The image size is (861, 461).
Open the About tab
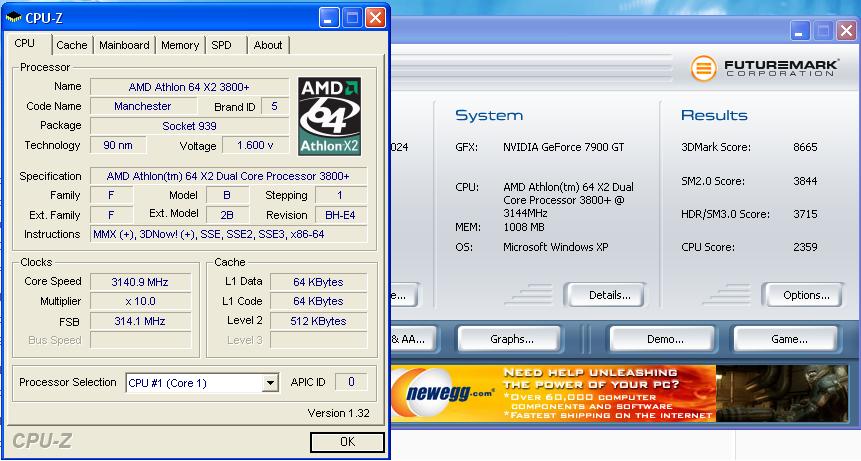pyautogui.click(x=268, y=45)
